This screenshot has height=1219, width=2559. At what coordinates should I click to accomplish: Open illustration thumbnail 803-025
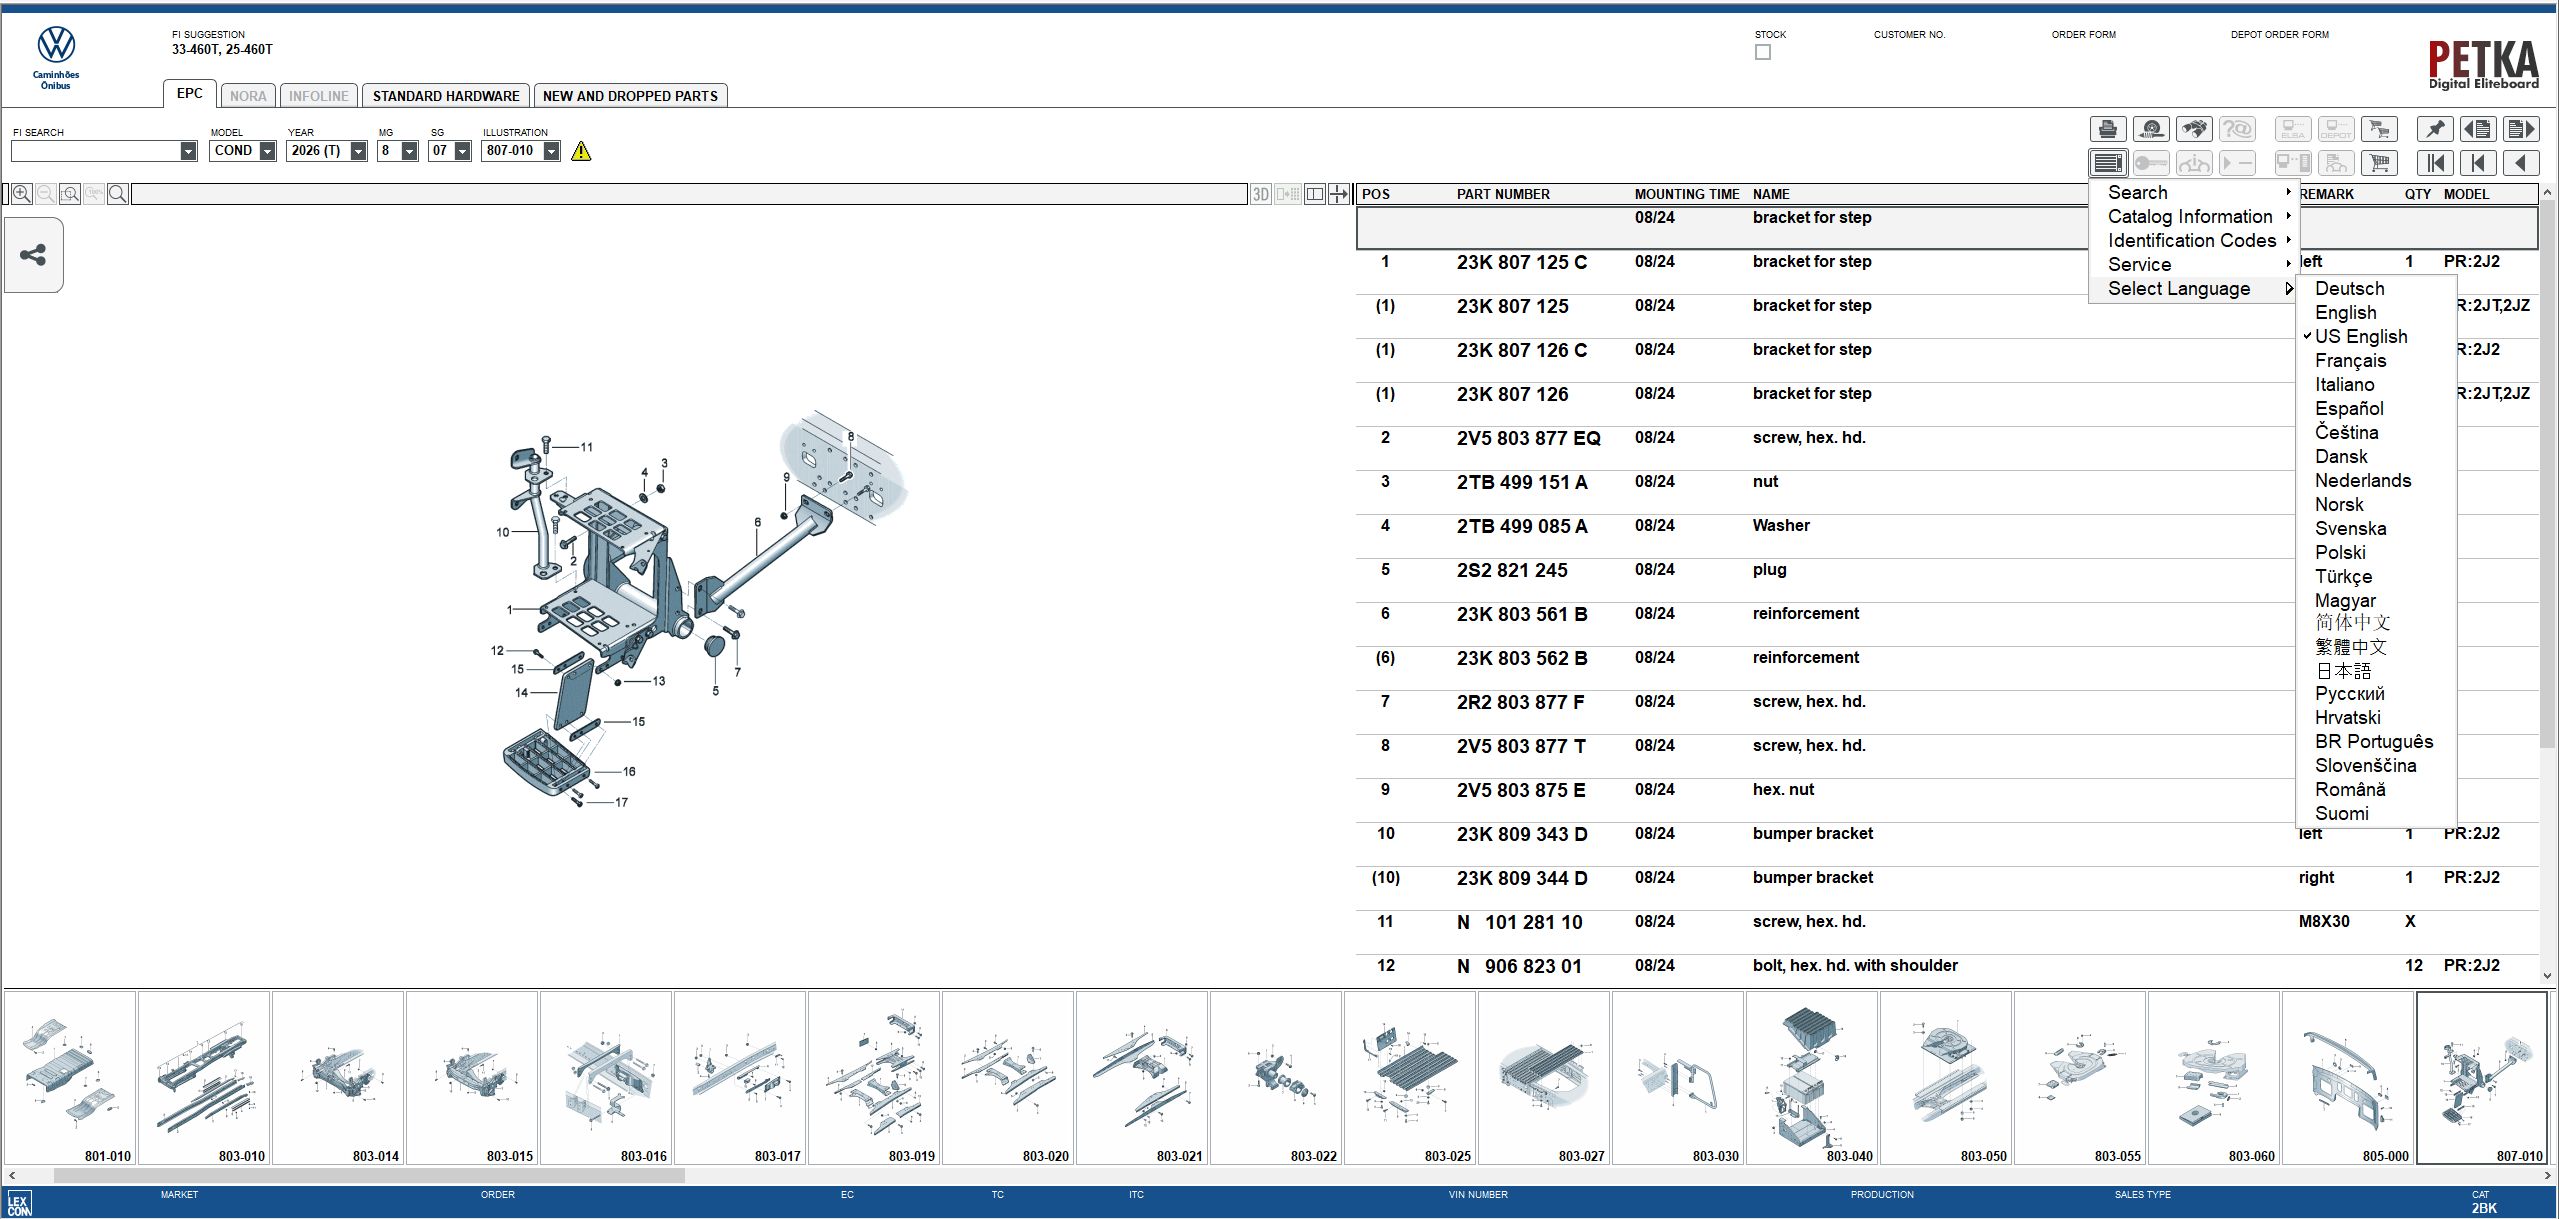click(x=1410, y=1080)
